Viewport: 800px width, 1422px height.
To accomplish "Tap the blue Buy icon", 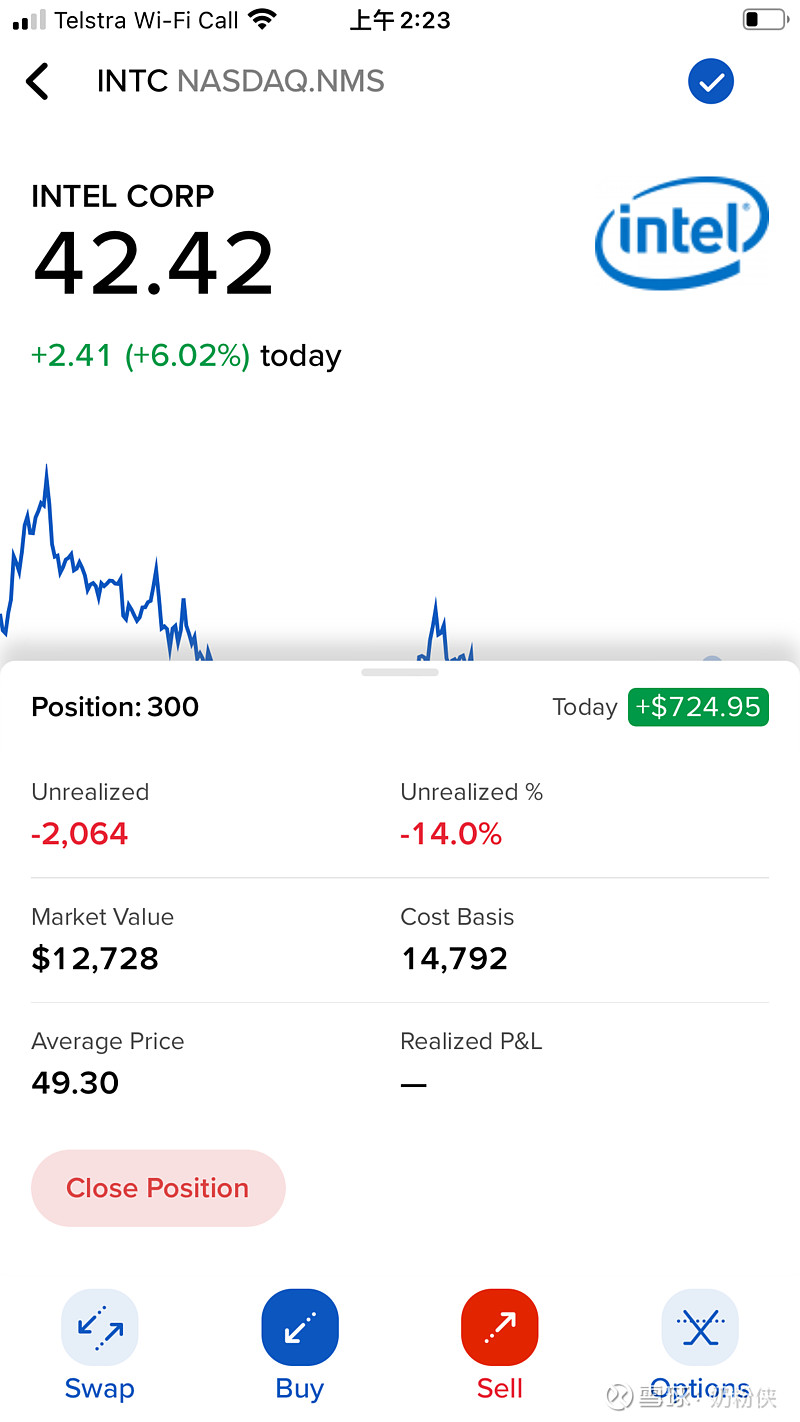I will (x=300, y=1327).
